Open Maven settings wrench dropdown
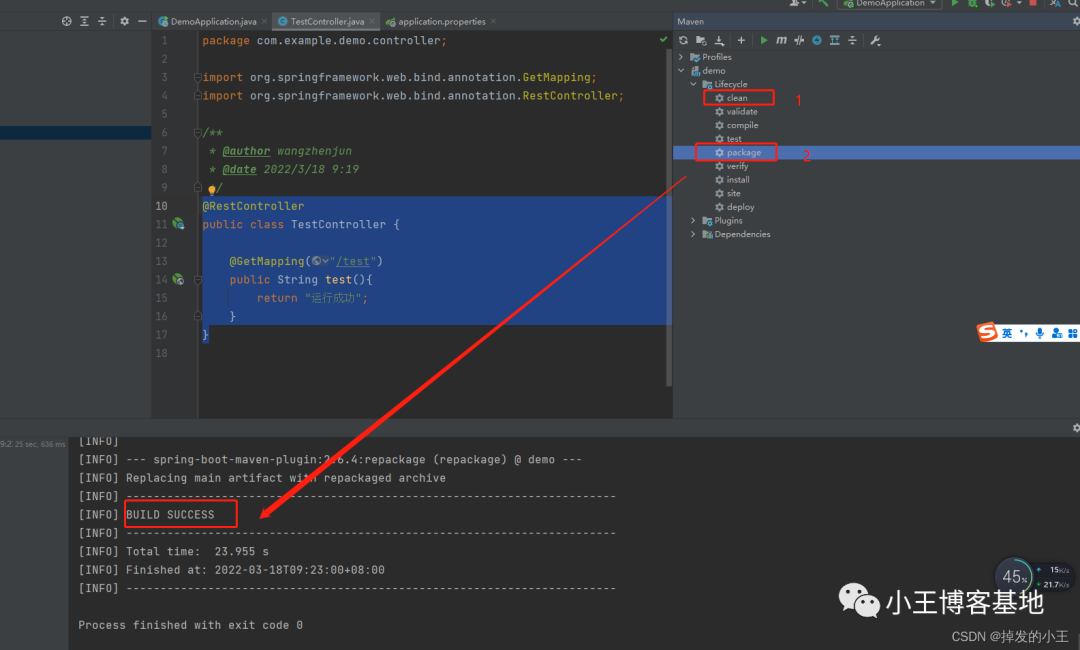Viewport: 1080px width, 650px height. (x=875, y=41)
